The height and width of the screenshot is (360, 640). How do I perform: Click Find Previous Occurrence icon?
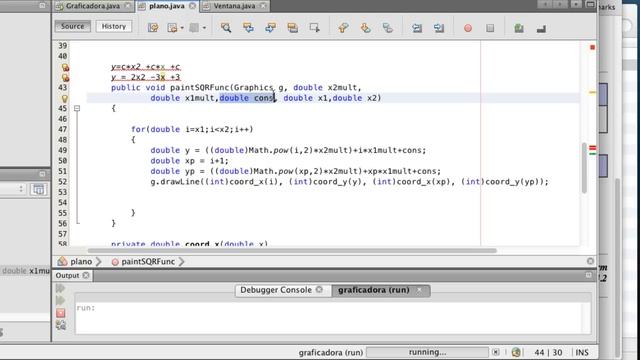click(248, 28)
